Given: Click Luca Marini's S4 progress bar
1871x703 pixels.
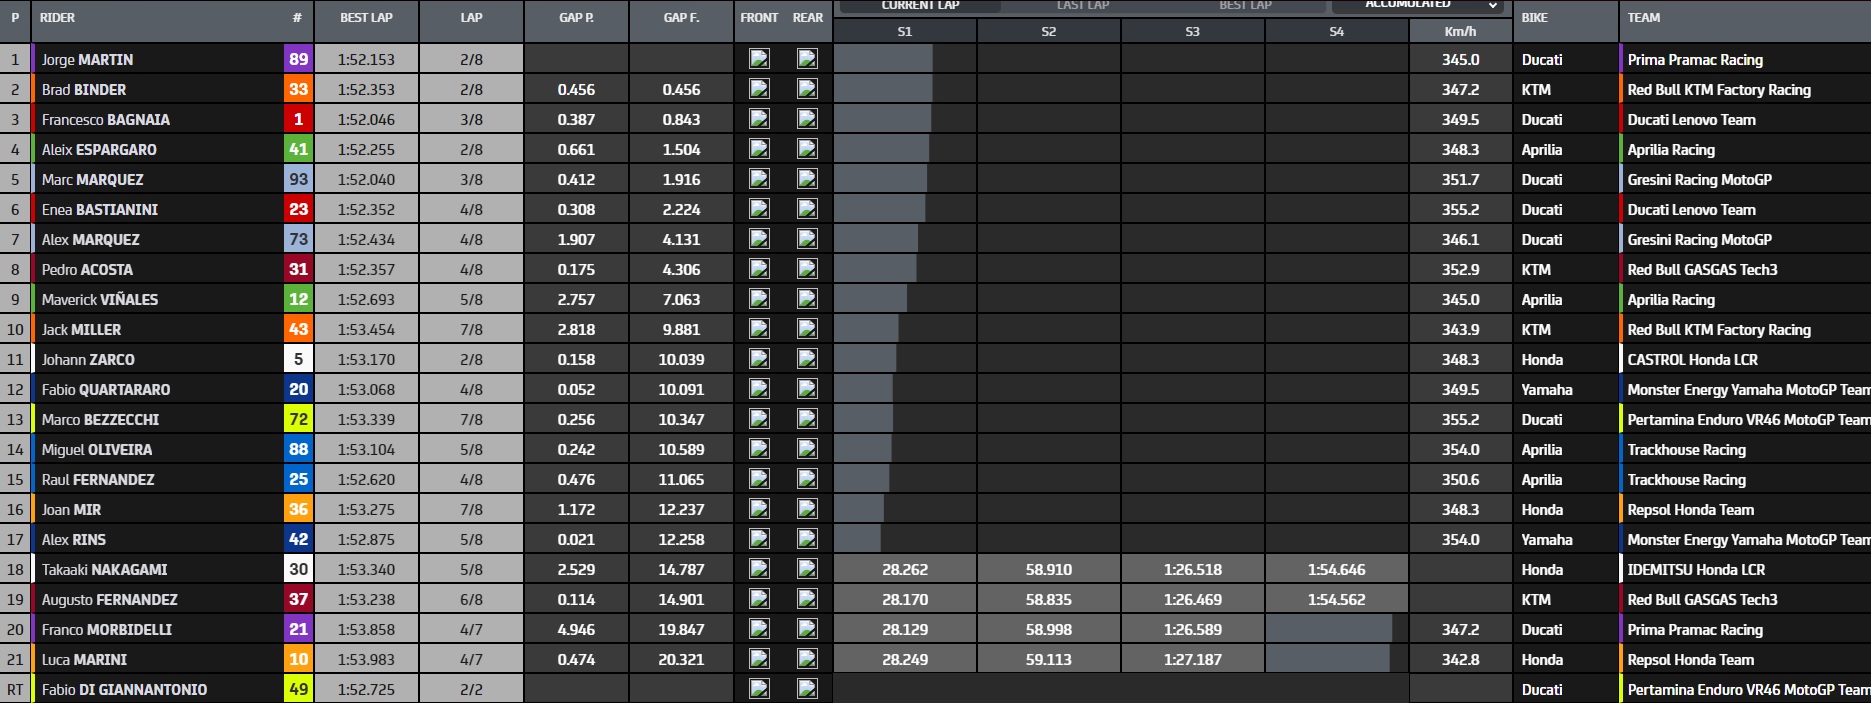Looking at the screenshot, I should 1328,659.
